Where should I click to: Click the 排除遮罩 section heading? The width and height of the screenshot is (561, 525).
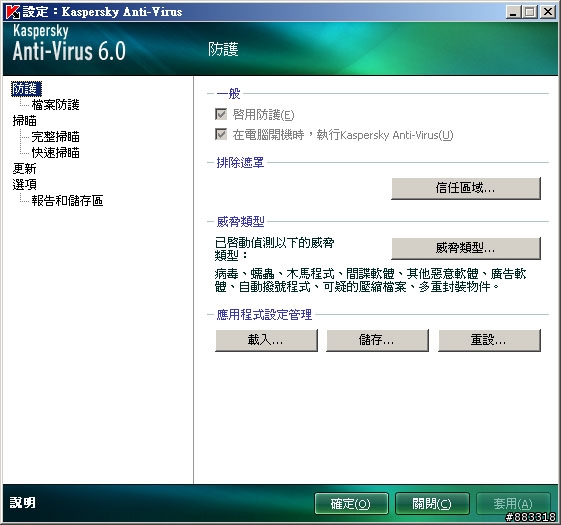pyautogui.click(x=240, y=162)
